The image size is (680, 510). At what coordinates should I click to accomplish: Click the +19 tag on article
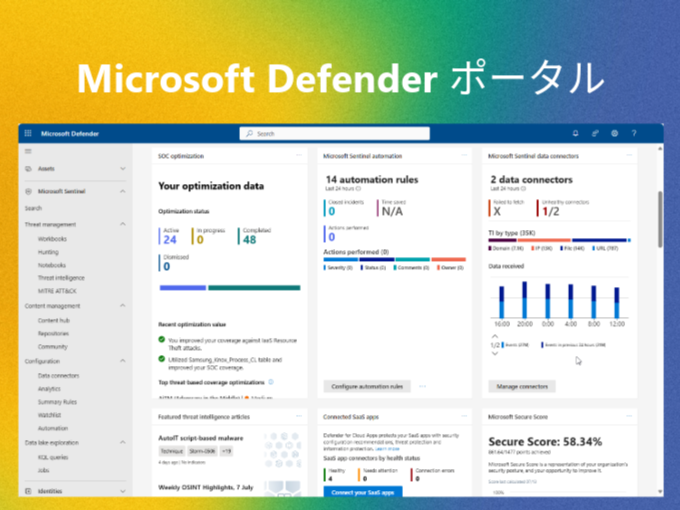coord(226,451)
